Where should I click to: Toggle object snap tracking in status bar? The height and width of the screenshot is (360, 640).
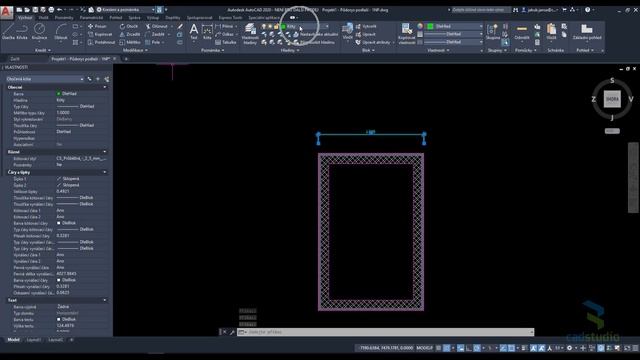click(x=503, y=348)
